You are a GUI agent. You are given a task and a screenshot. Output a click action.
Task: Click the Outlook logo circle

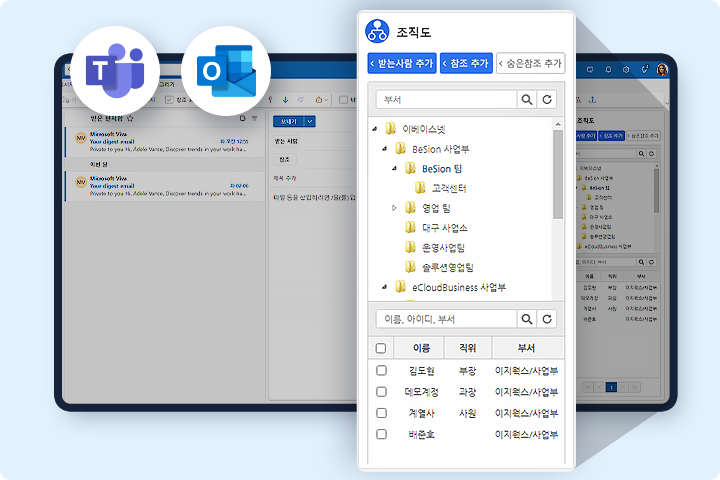coord(226,71)
